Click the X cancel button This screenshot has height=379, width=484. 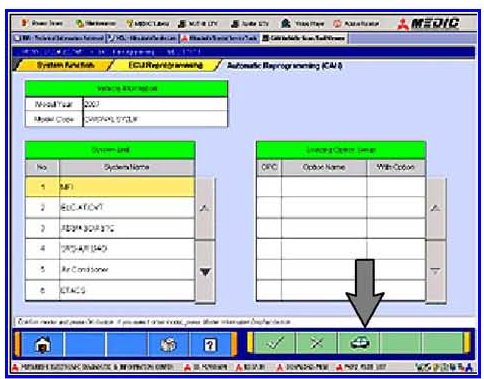[x=317, y=343]
